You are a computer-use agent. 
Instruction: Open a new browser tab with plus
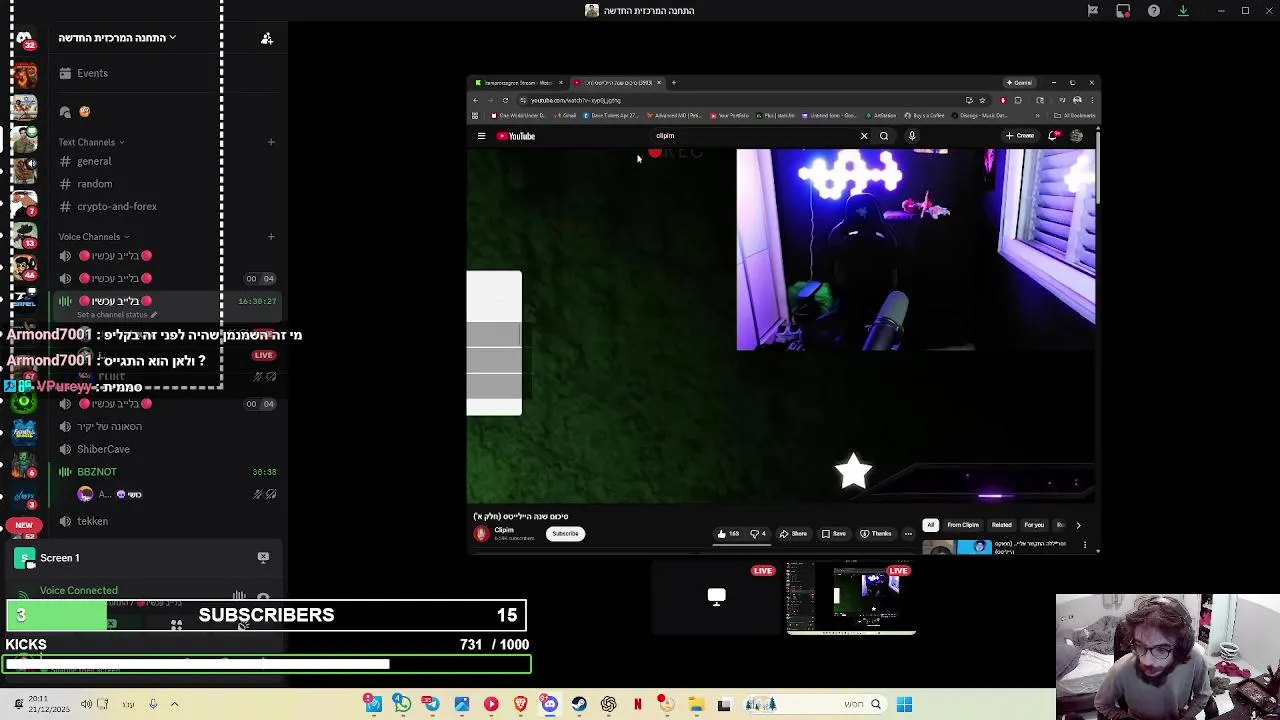pyautogui.click(x=674, y=83)
